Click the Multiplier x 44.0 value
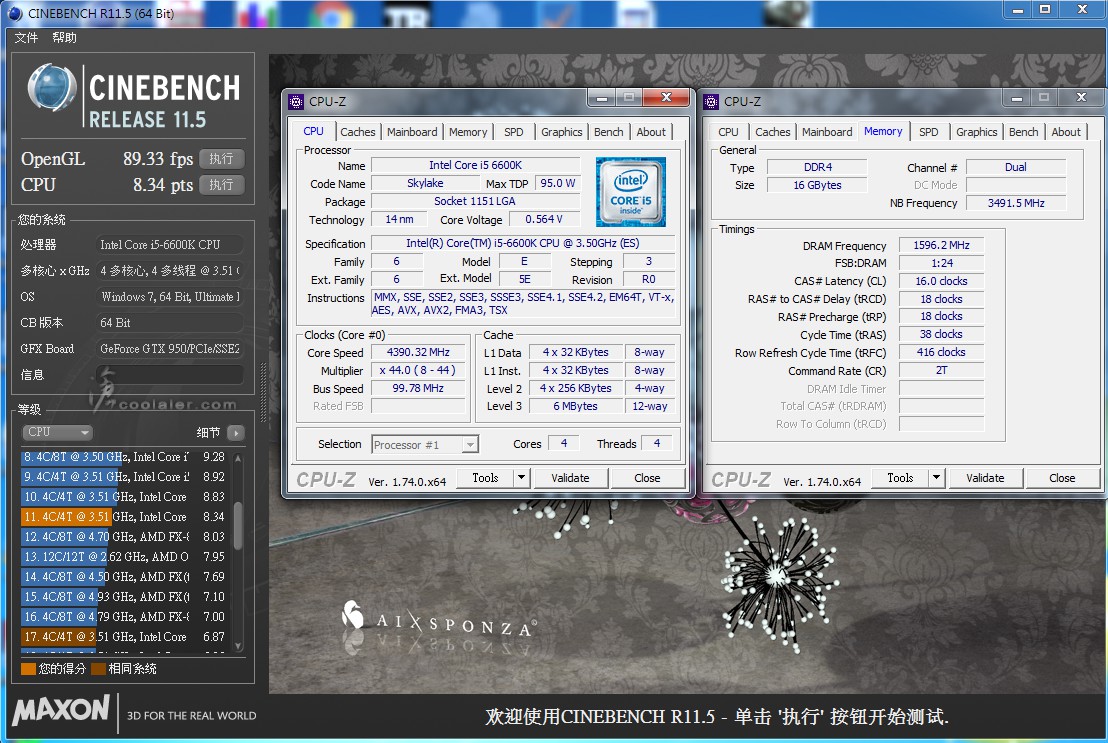This screenshot has height=743, width=1108. click(418, 370)
